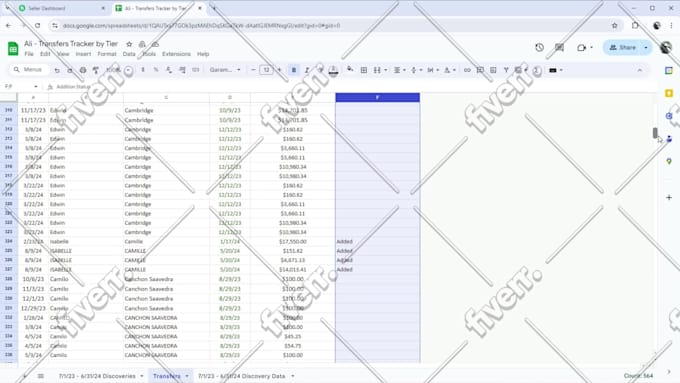Screen dimensions: 680x383
Task: Toggle bold formatting
Action: click(x=294, y=70)
